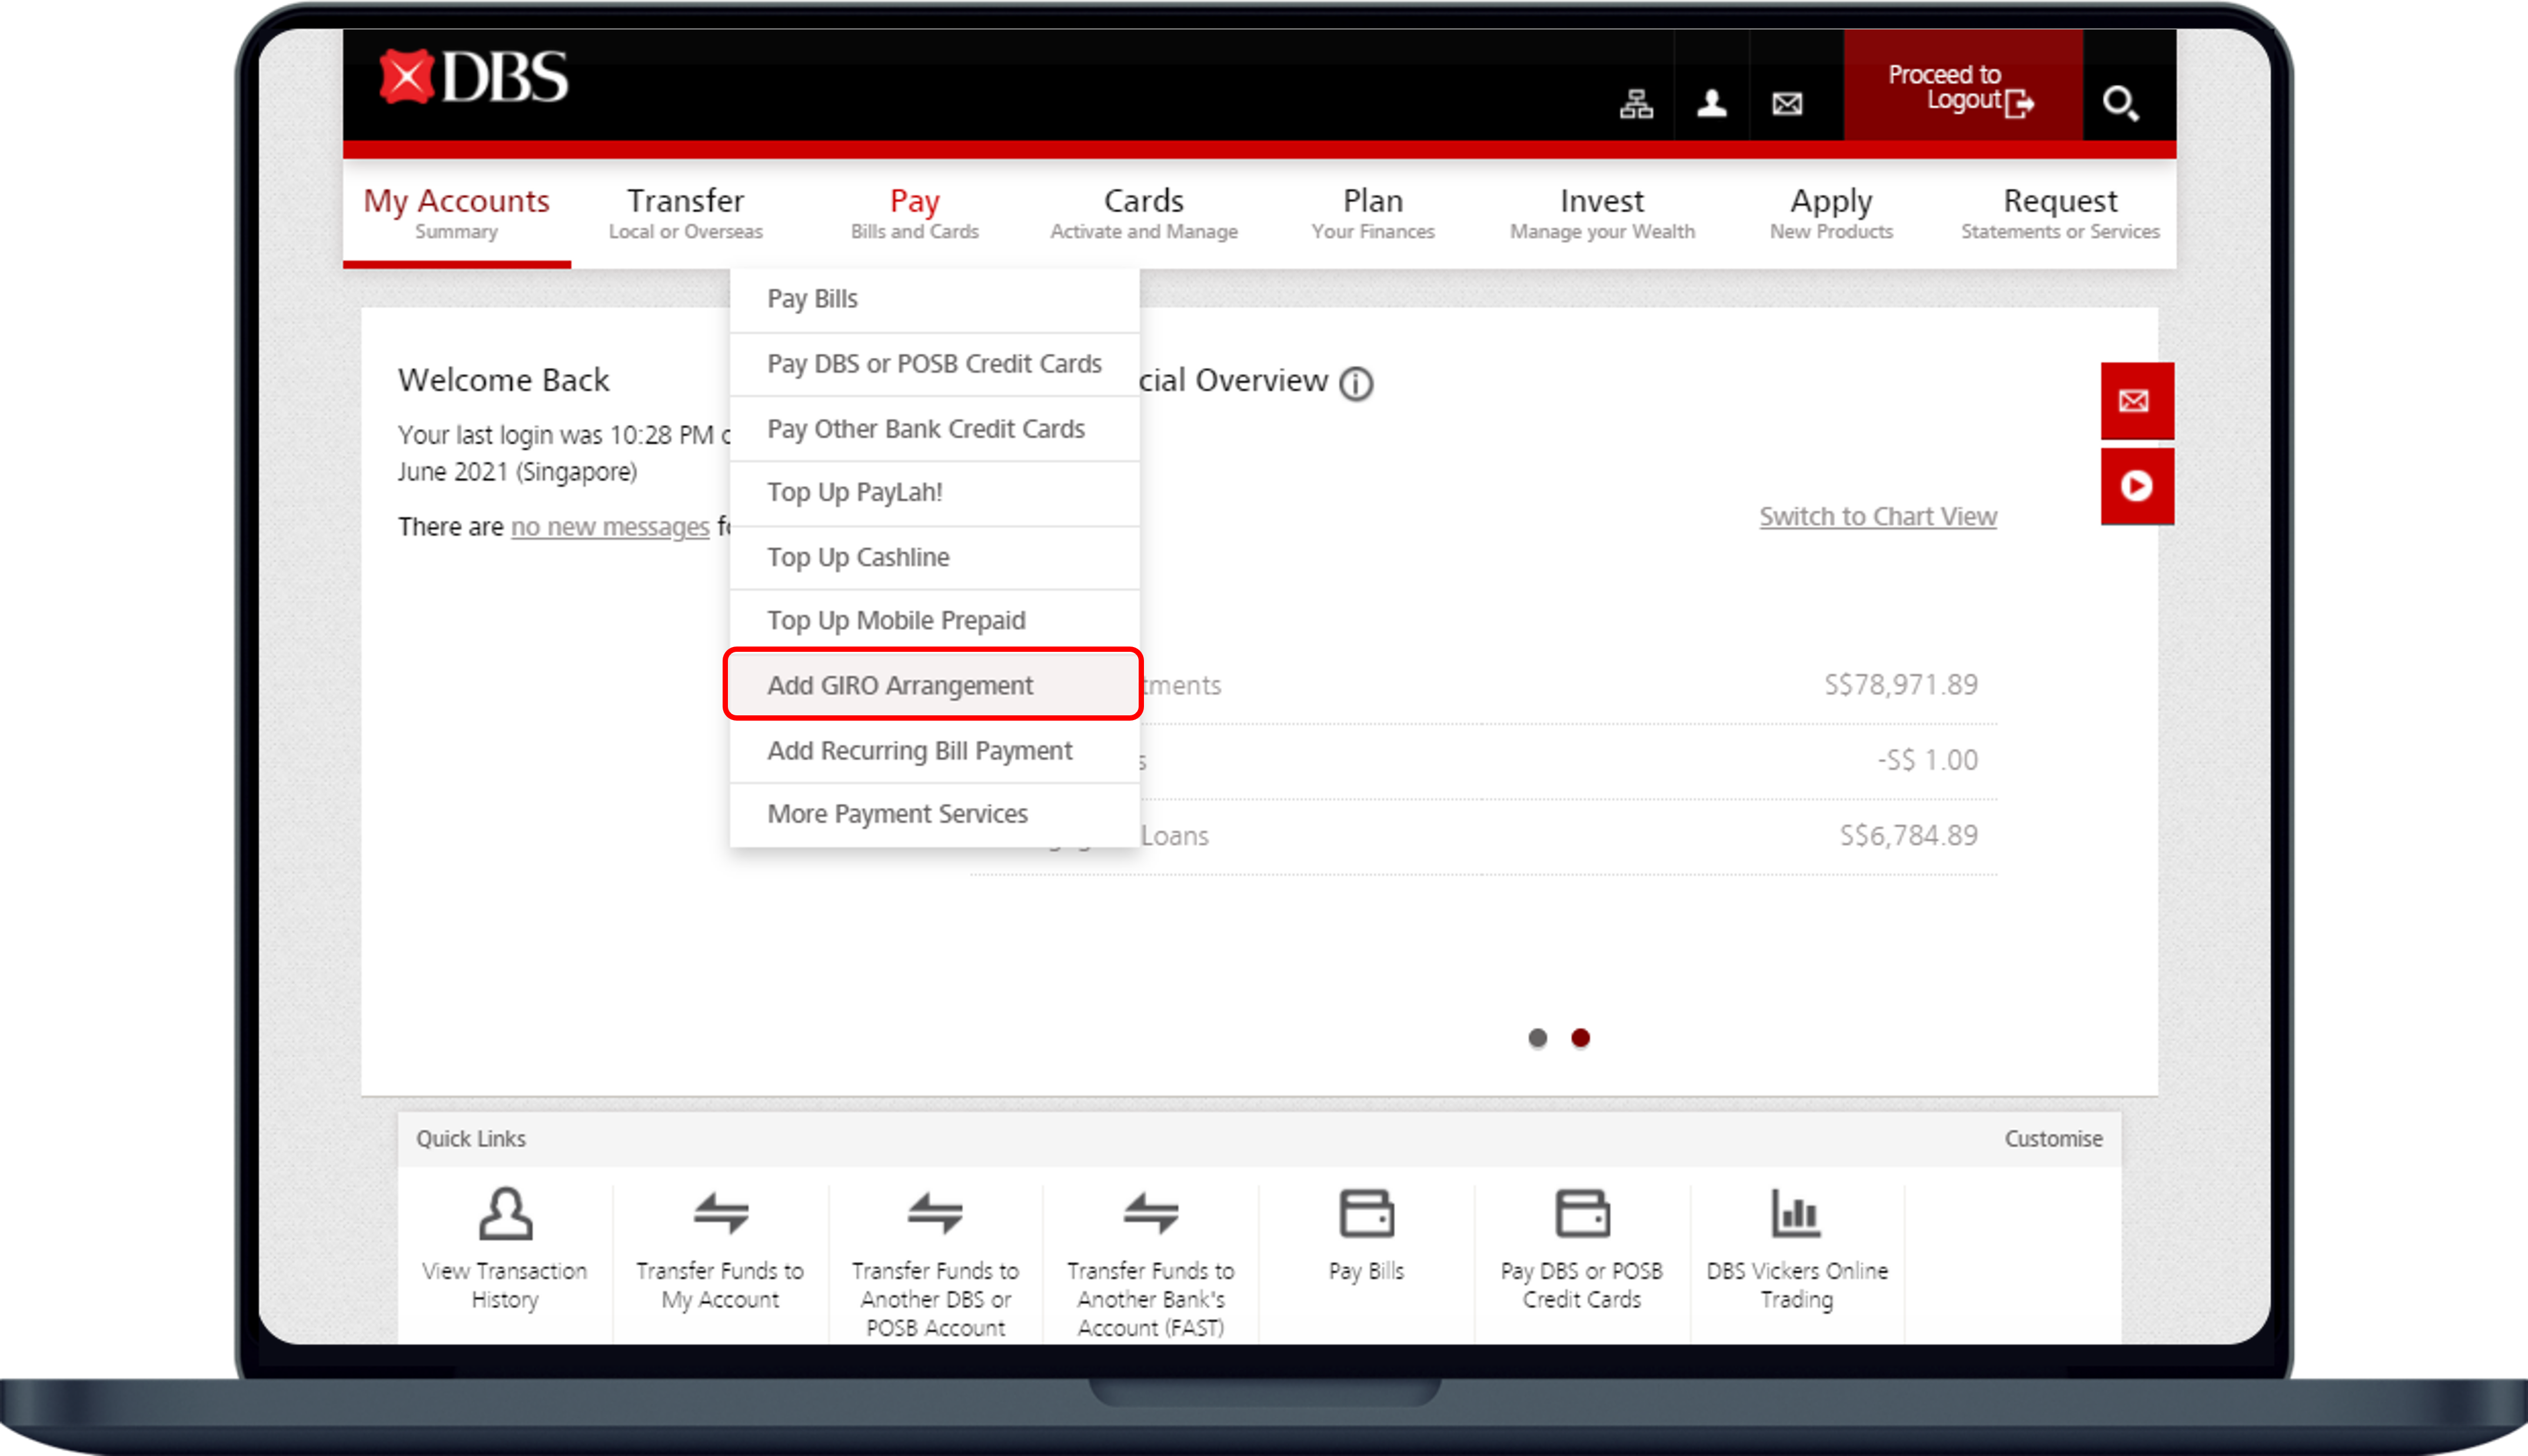
Task: Click the red floating mail button
Action: pyautogui.click(x=2136, y=401)
